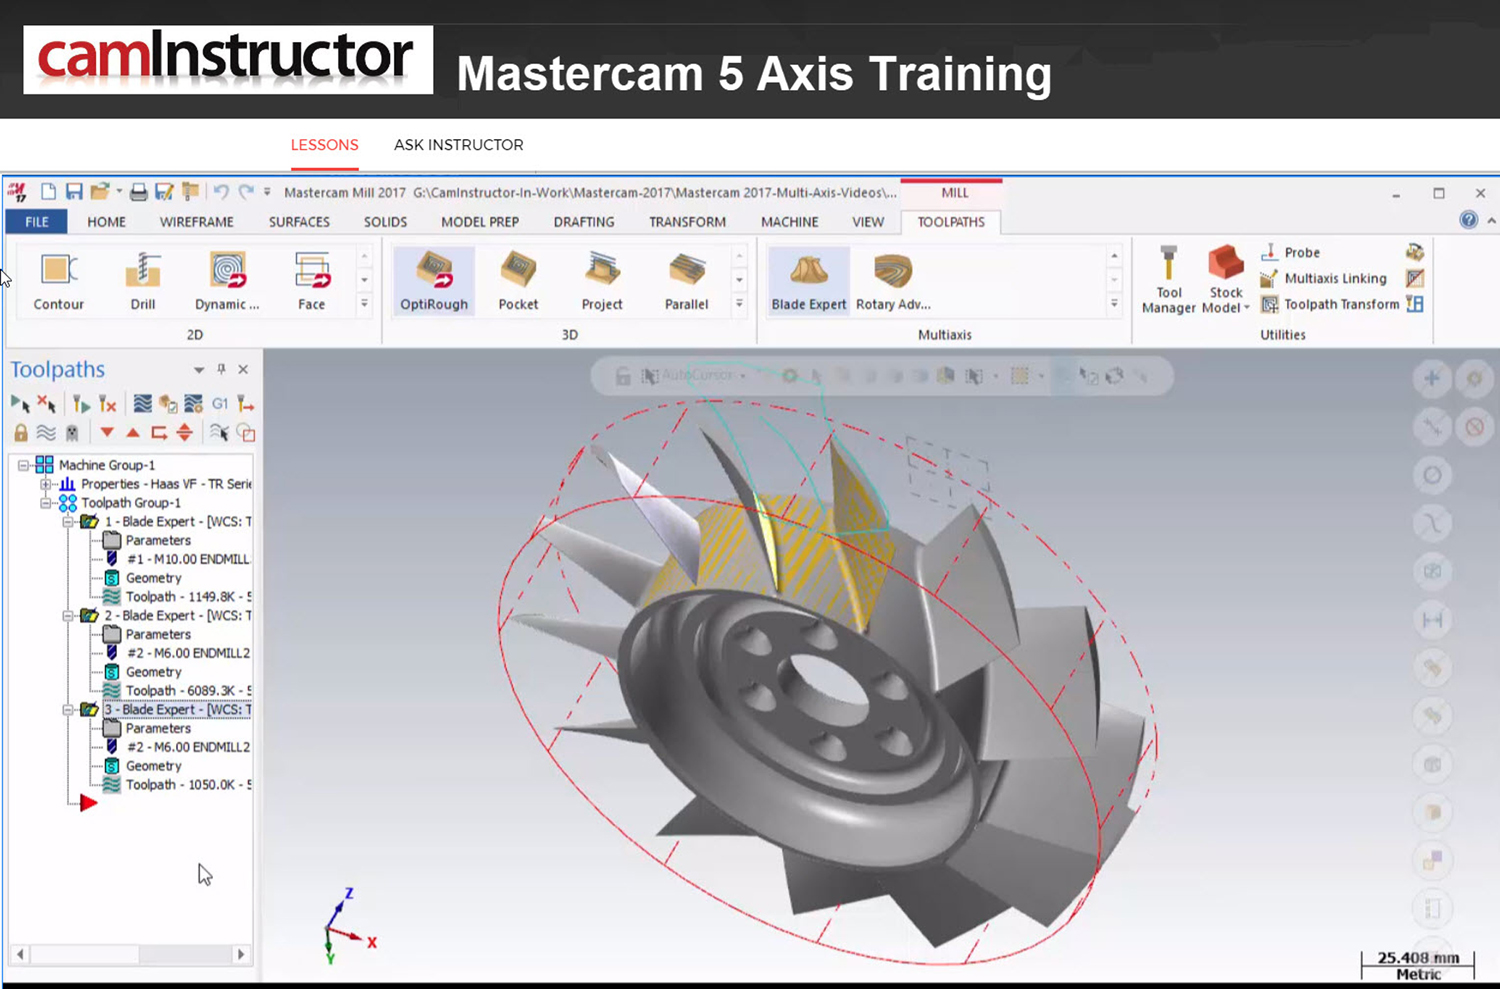Select all dirty operations icon
Image resolution: width=1500 pixels, height=989 pixels.
tap(46, 404)
